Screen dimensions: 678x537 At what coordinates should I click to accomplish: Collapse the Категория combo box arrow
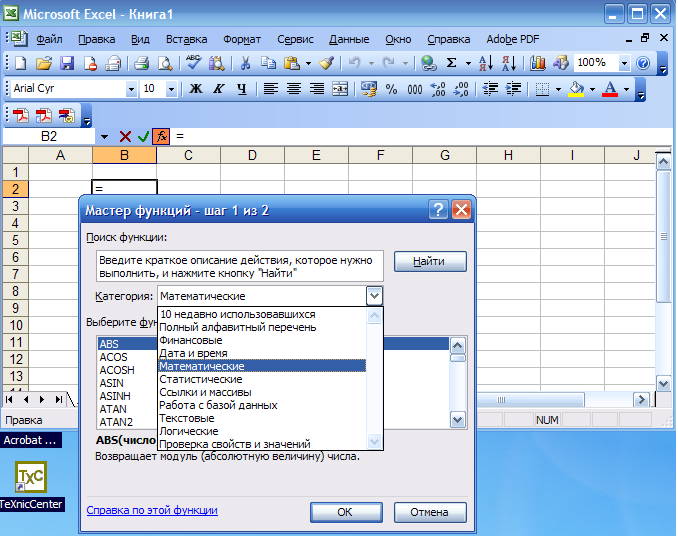[x=374, y=296]
